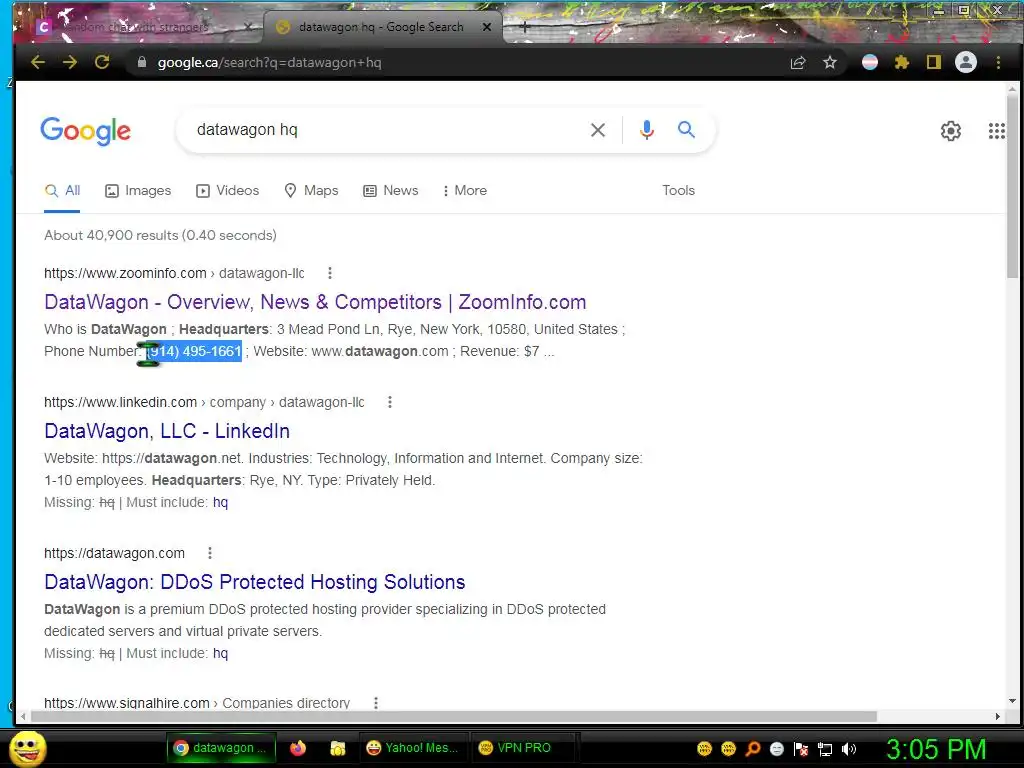Select the All results tab
Image resolution: width=1024 pixels, height=768 pixels.
[62, 191]
